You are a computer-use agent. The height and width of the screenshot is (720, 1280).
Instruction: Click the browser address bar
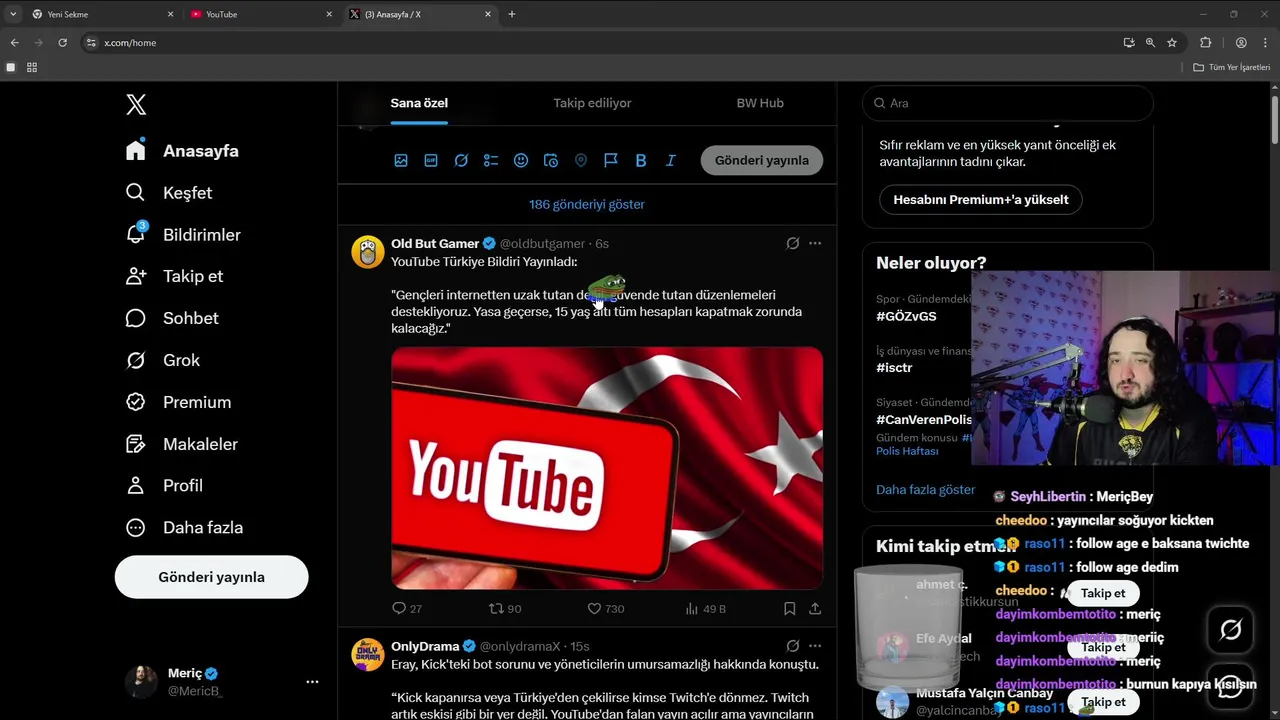[x=600, y=43]
